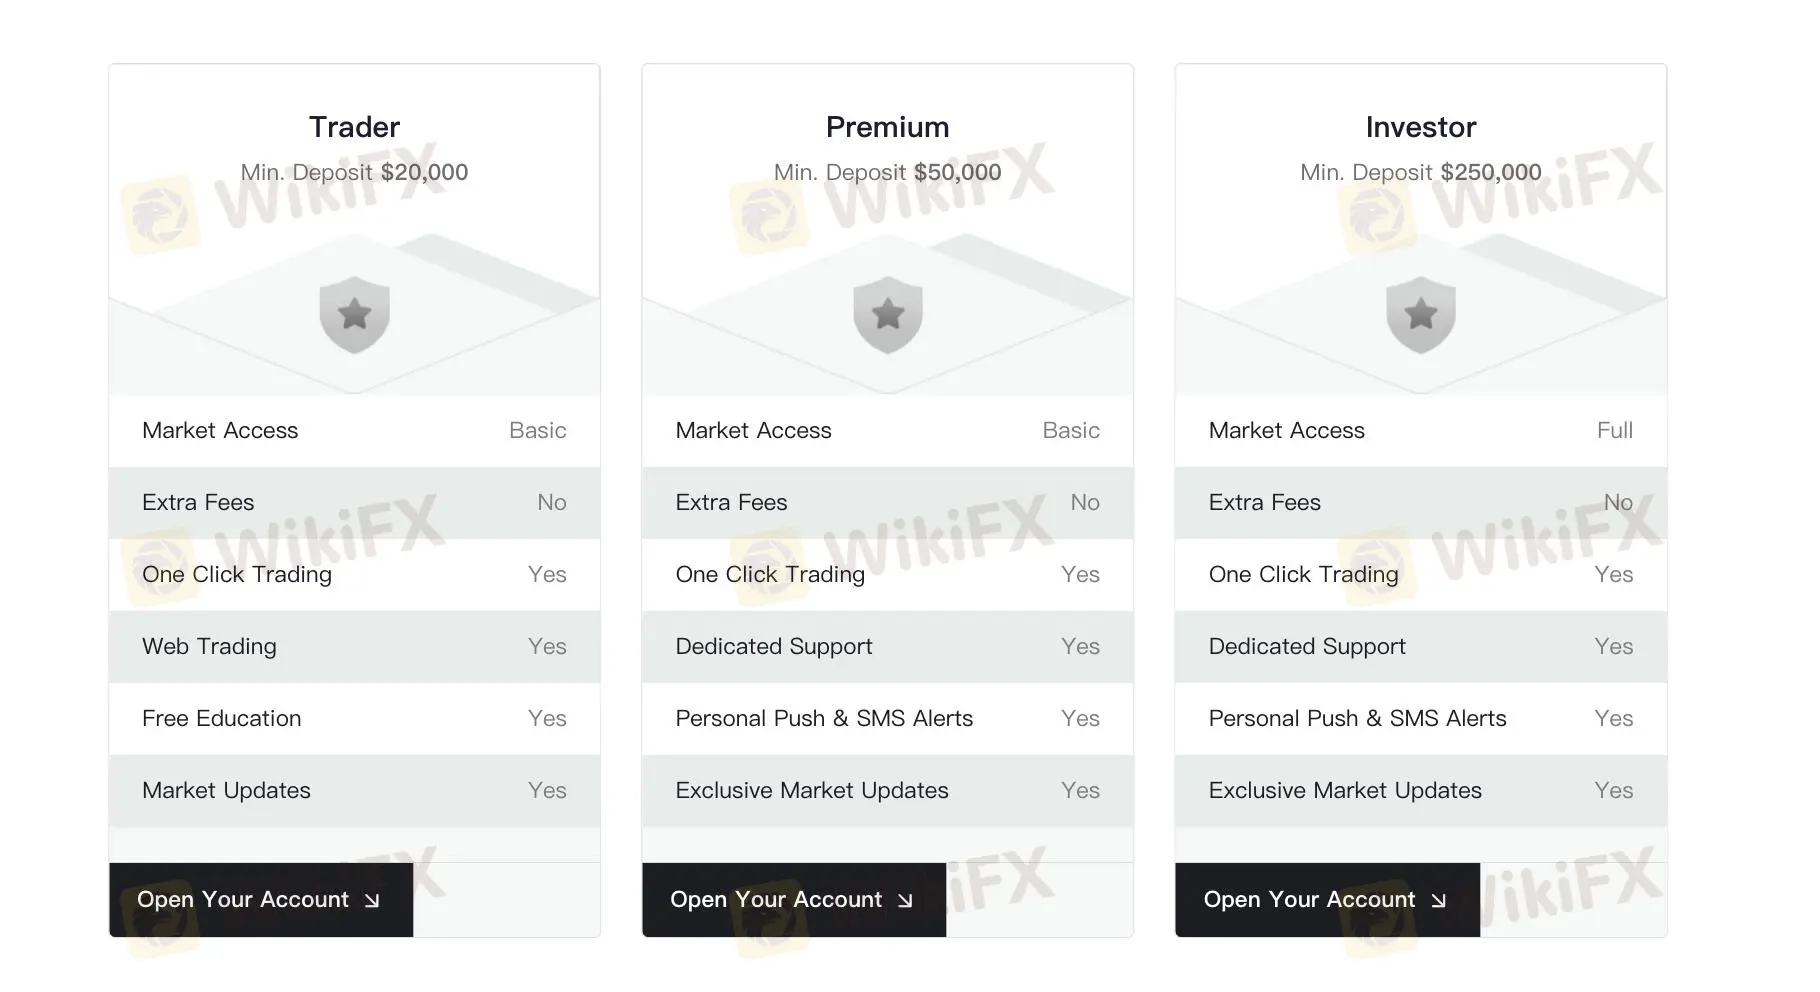The width and height of the screenshot is (1820, 992).
Task: Select the Trader plan title
Action: pos(354,127)
